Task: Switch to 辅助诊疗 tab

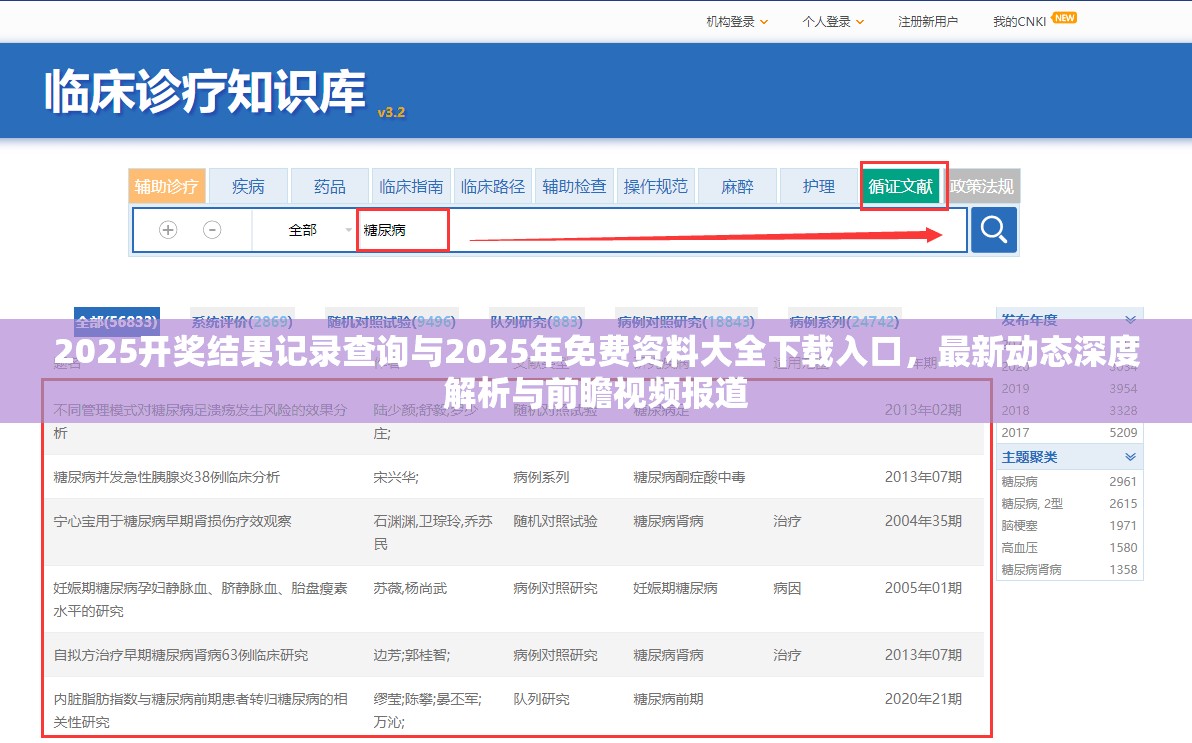Action: 166,186
